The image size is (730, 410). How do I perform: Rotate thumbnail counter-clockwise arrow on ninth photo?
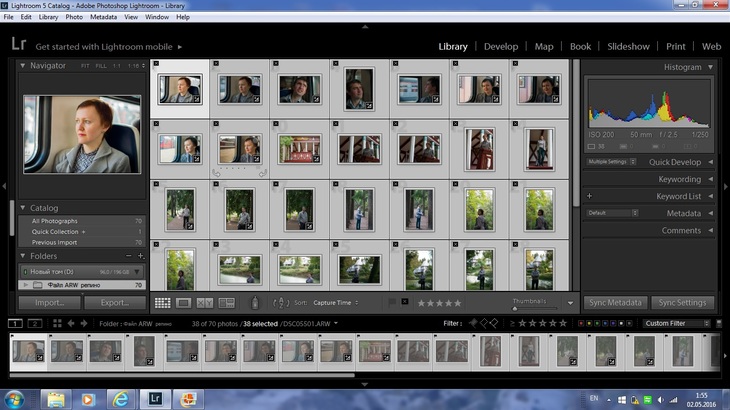click(216, 173)
